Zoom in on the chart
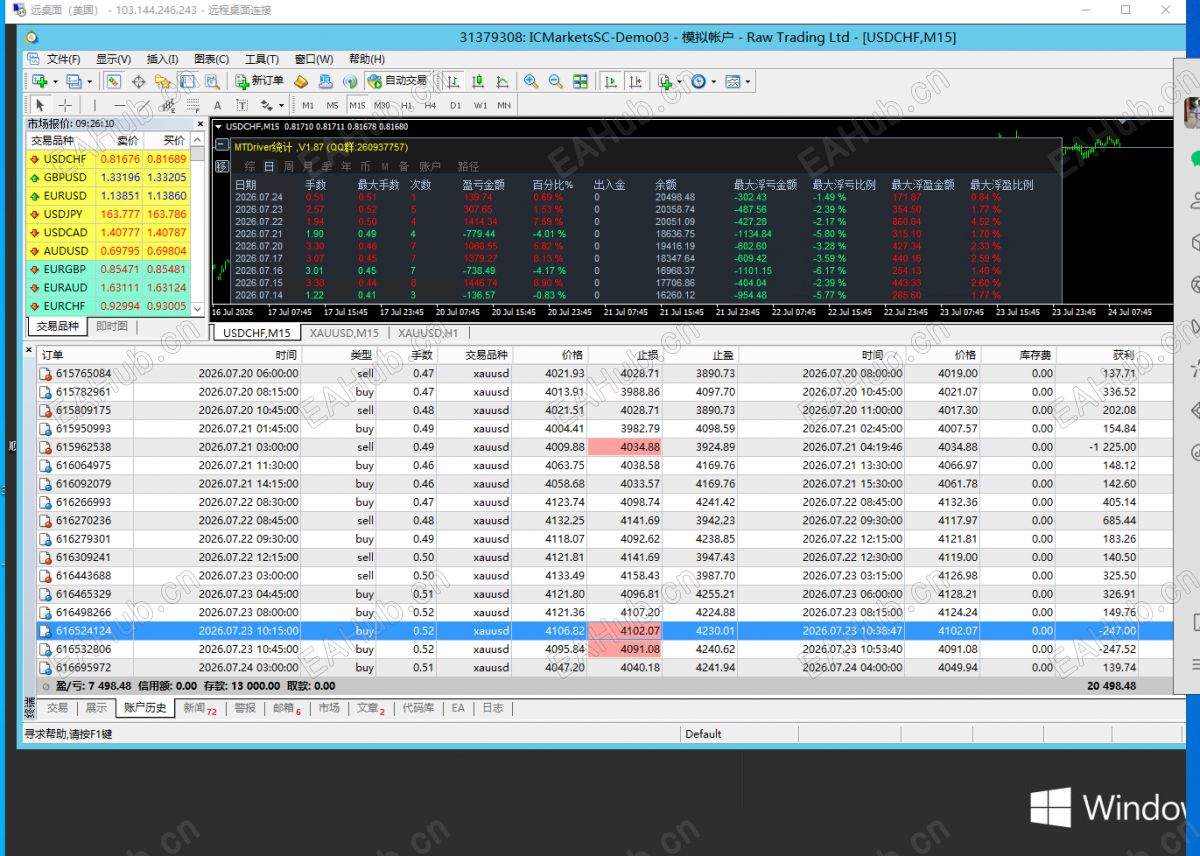1200x856 pixels. pyautogui.click(x=531, y=81)
